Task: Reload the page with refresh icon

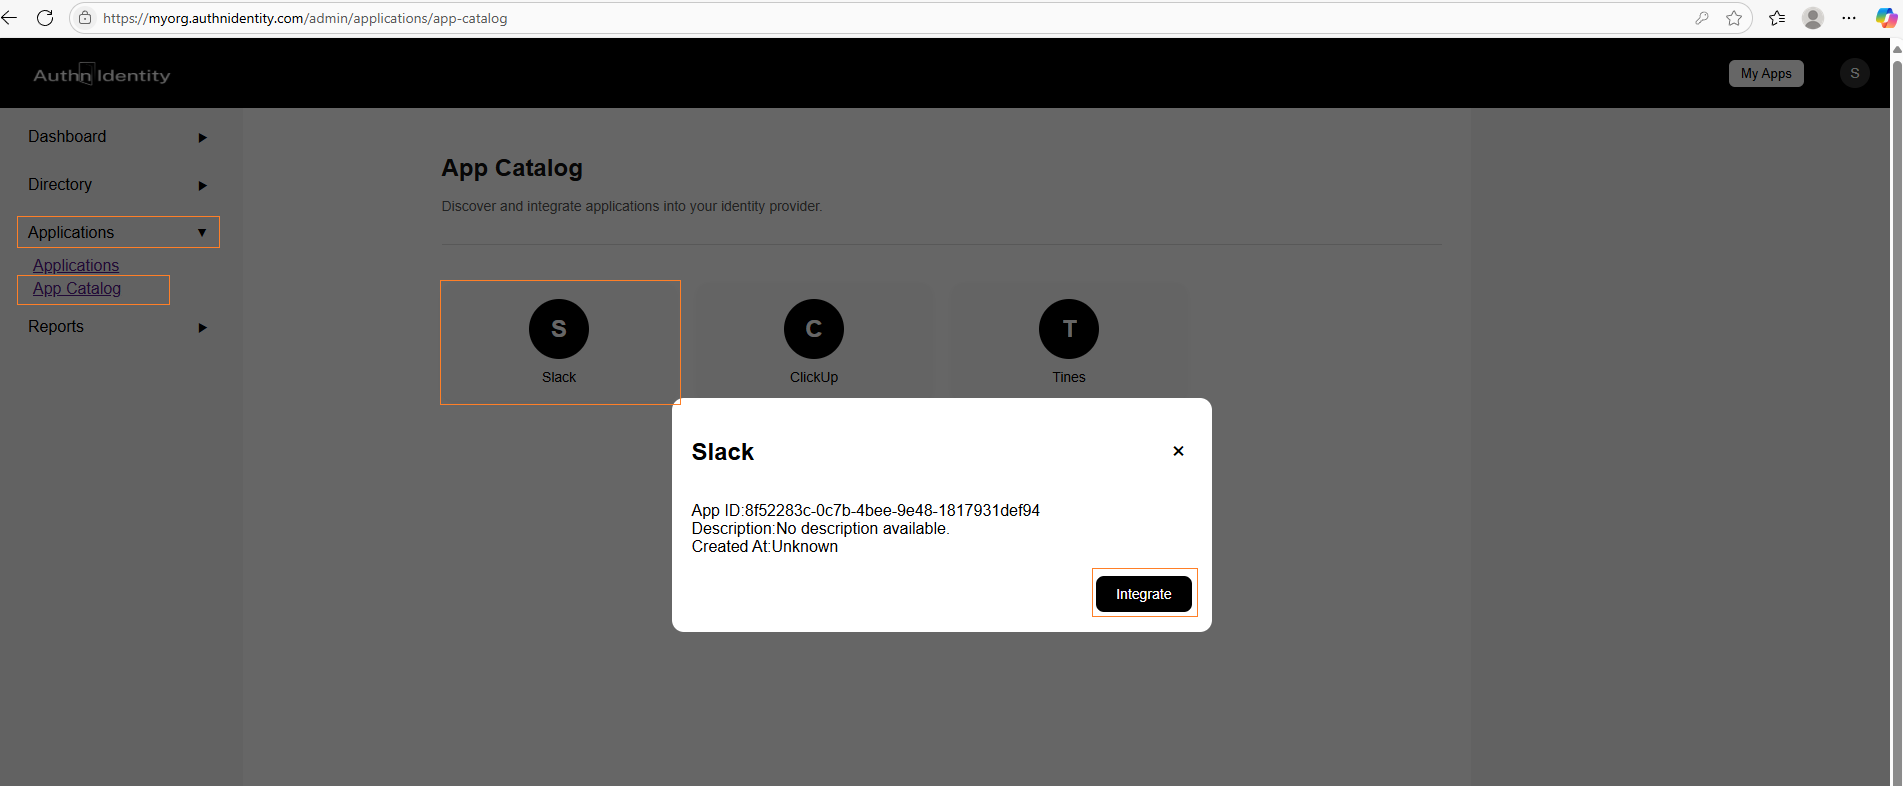Action: pos(45,18)
